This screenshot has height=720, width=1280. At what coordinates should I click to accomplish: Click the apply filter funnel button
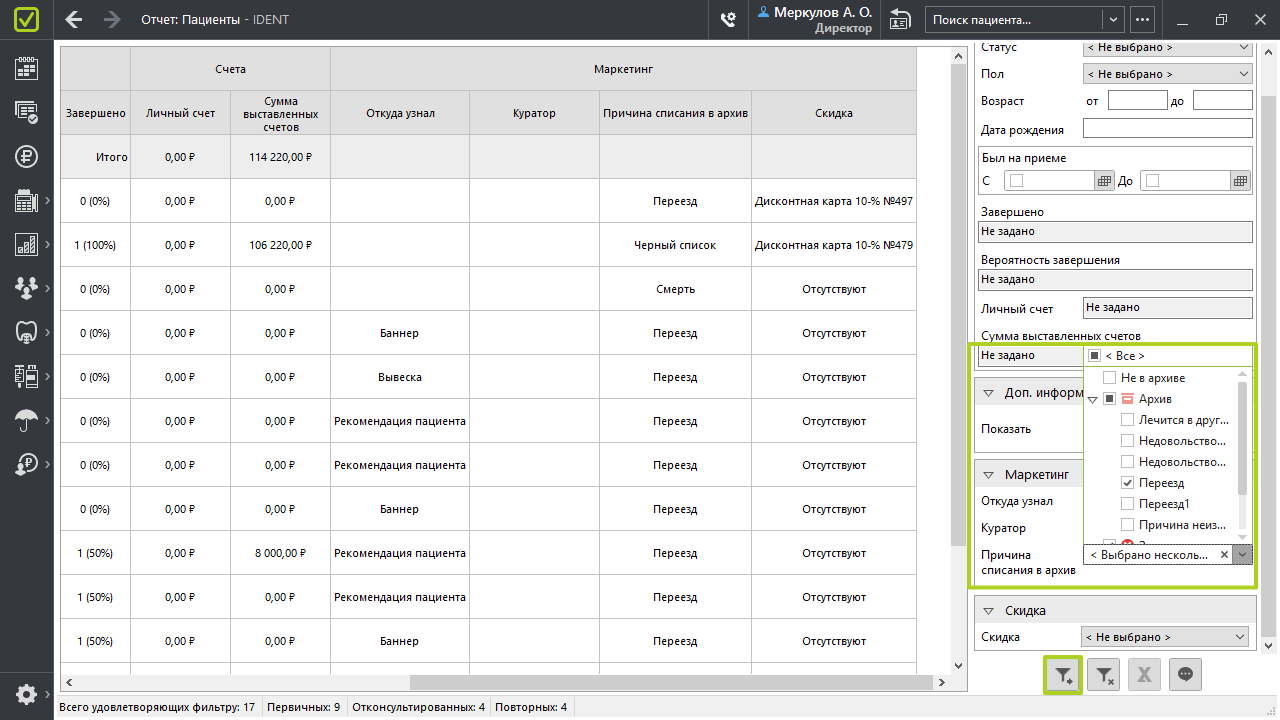click(1063, 676)
